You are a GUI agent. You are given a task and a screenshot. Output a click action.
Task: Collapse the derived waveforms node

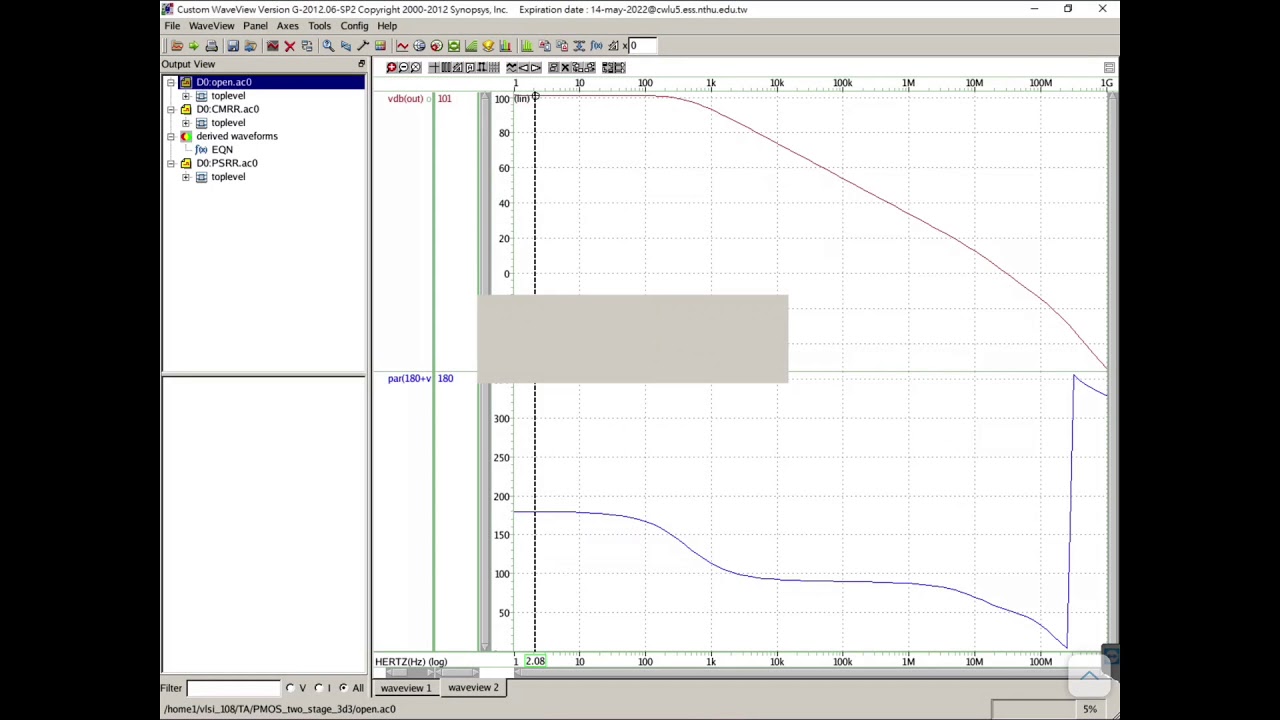point(171,136)
